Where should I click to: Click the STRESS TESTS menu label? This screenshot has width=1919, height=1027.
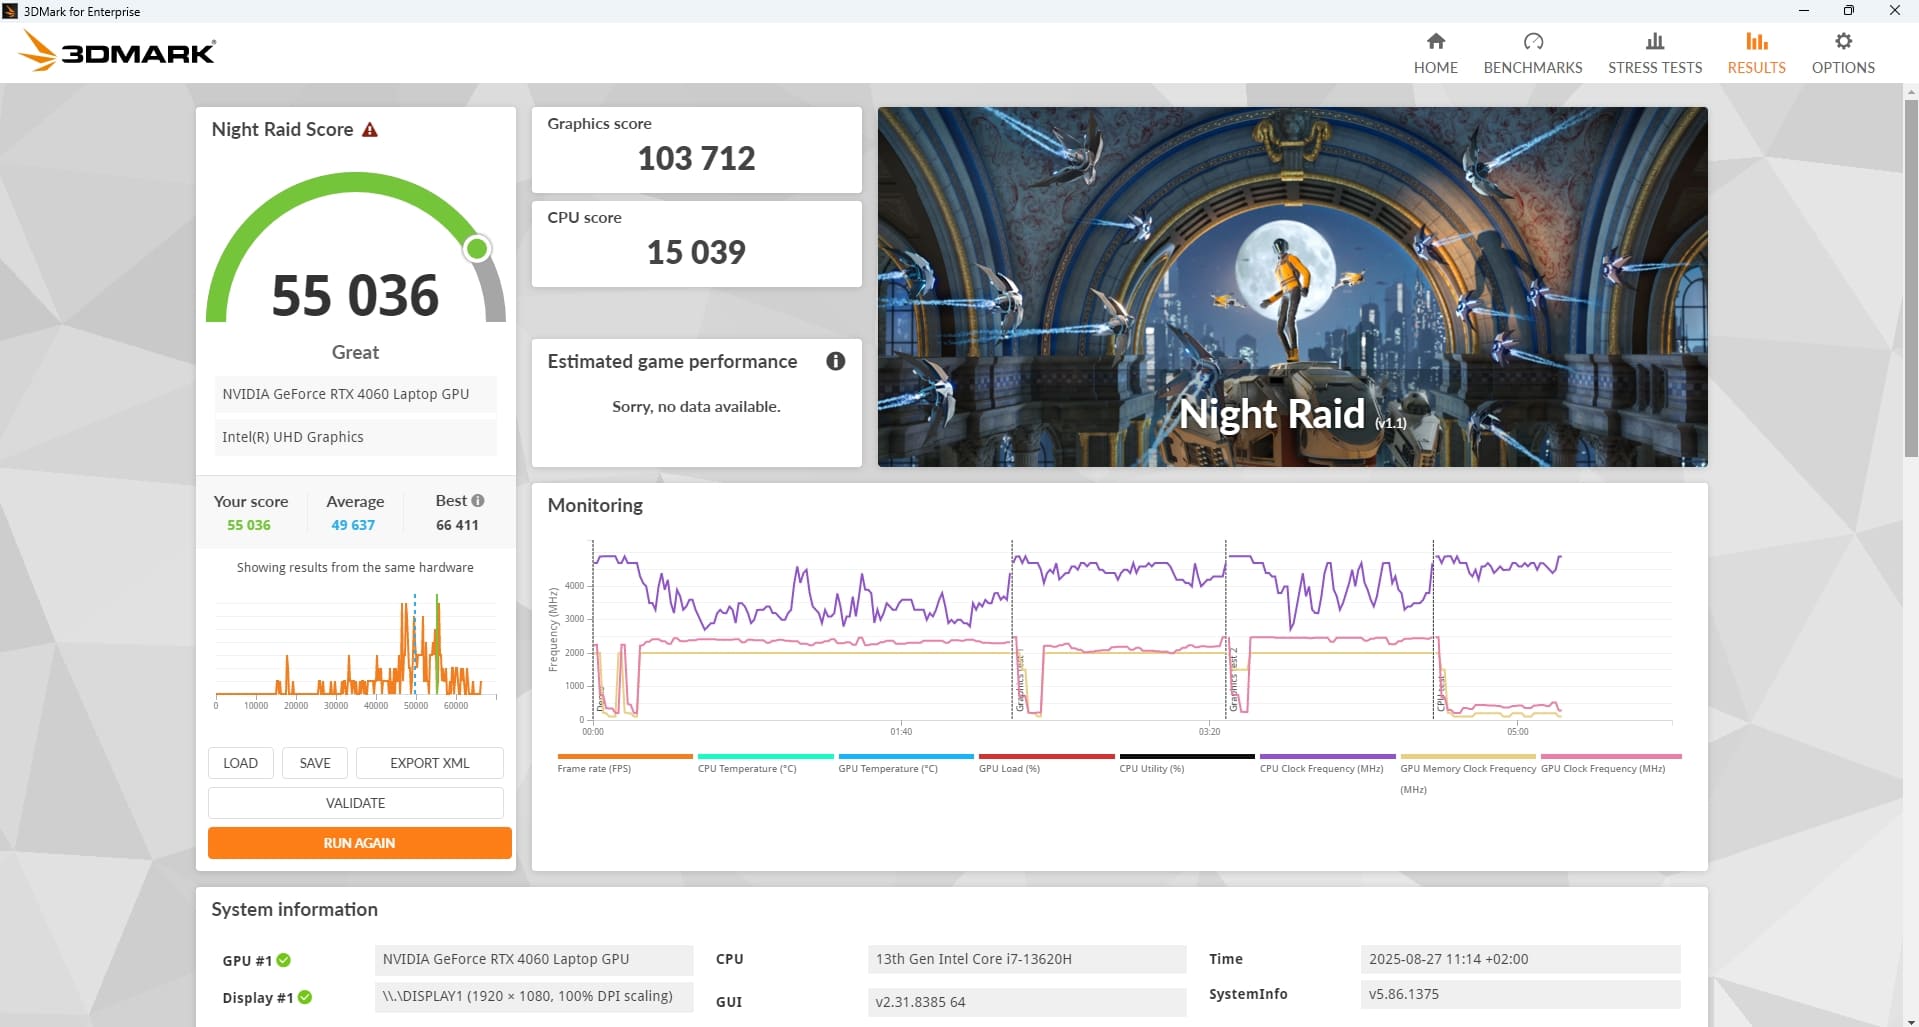click(x=1655, y=68)
